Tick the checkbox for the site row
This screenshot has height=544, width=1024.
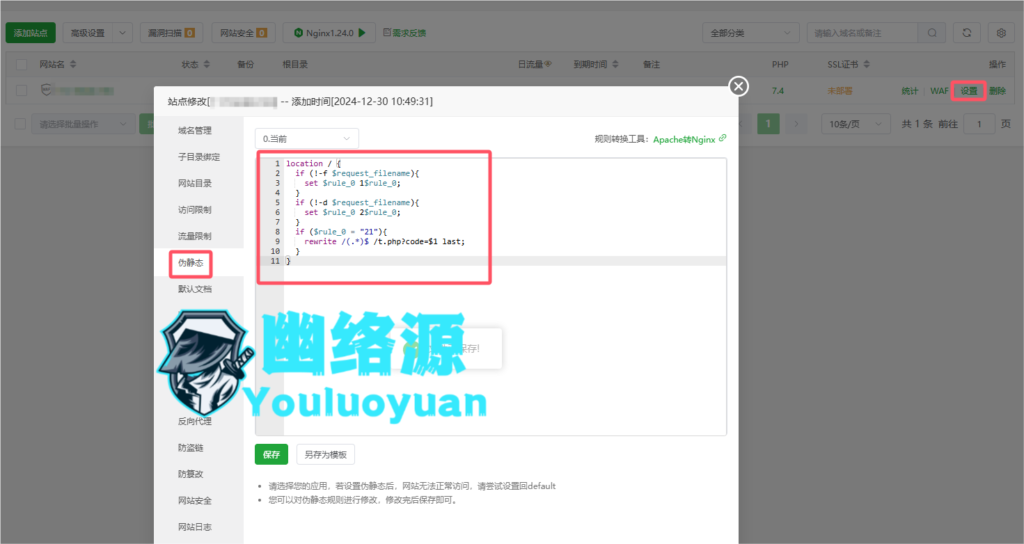[22, 91]
